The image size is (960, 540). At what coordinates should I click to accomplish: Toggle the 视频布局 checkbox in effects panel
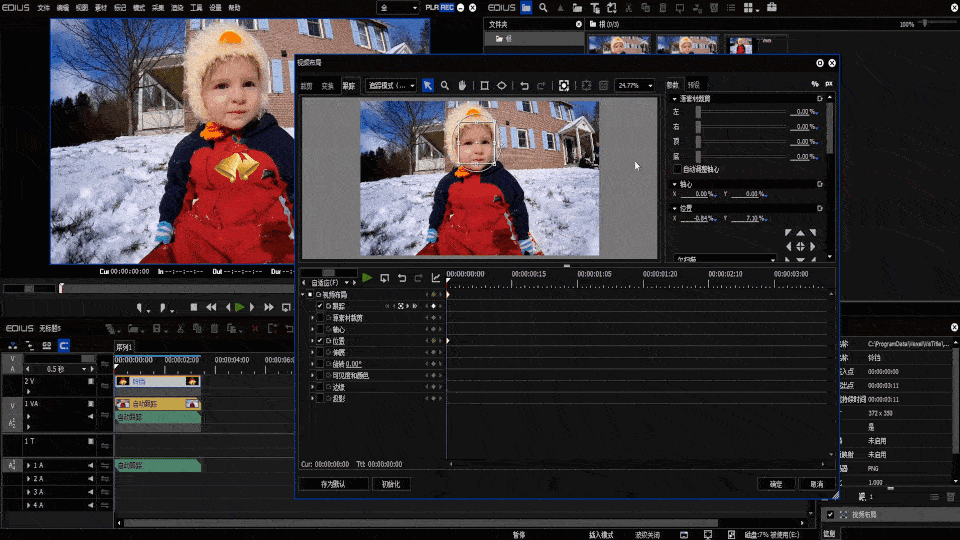[x=830, y=515]
